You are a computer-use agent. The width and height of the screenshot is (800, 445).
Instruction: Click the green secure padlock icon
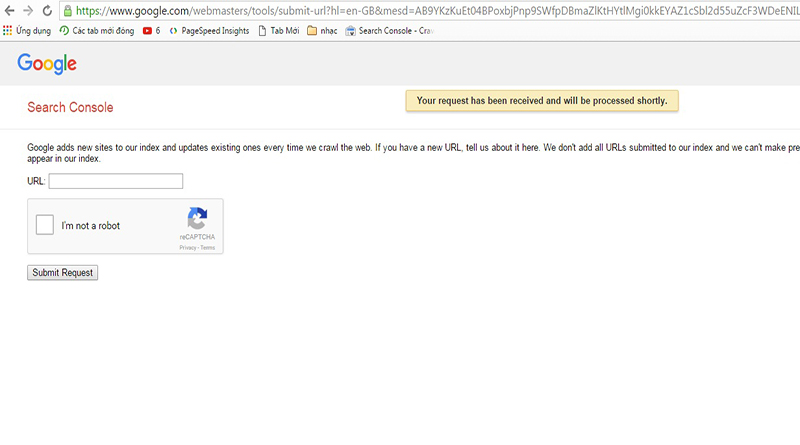(x=67, y=11)
